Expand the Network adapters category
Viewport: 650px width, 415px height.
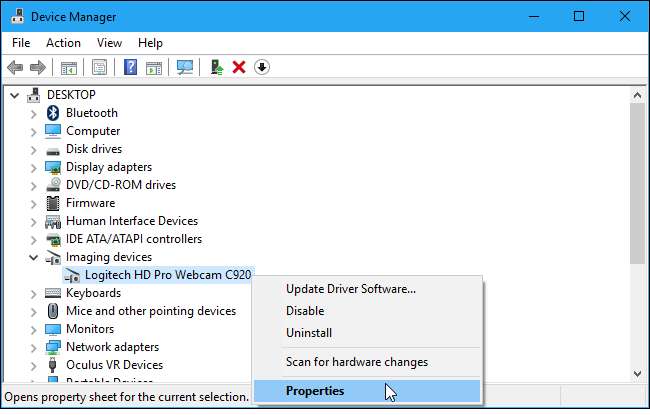[x=34, y=348]
